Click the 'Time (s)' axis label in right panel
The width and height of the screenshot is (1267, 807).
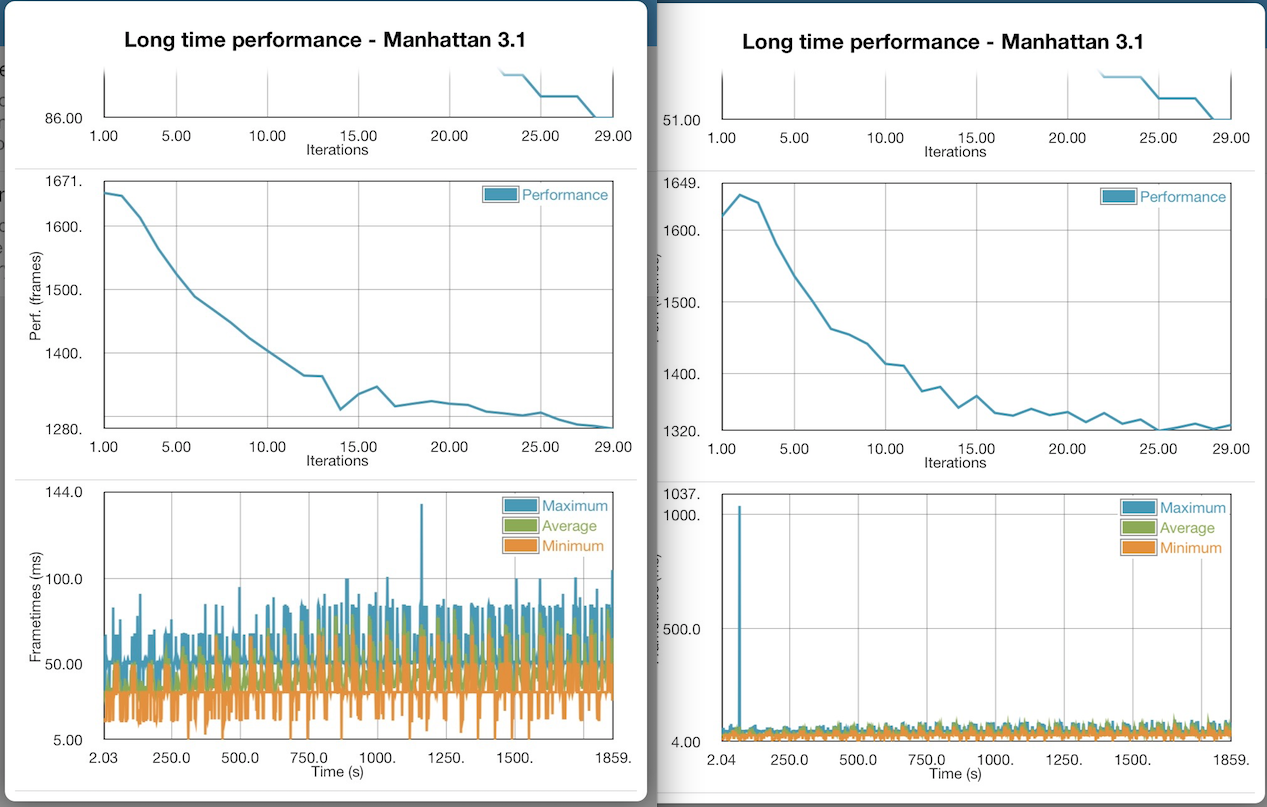coord(955,773)
